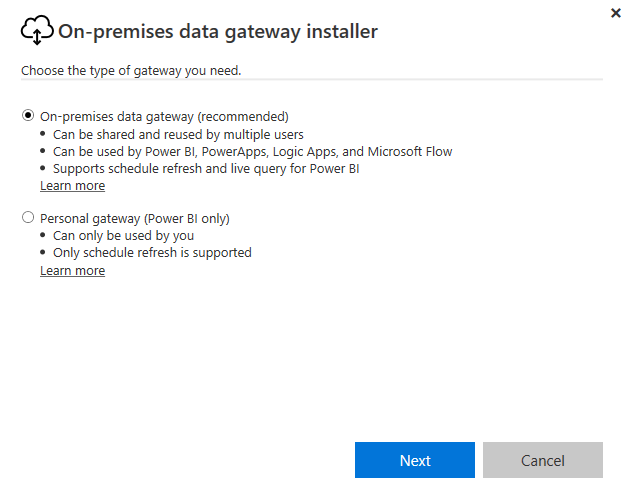Select the Personal gateway radio button

click(x=28, y=217)
